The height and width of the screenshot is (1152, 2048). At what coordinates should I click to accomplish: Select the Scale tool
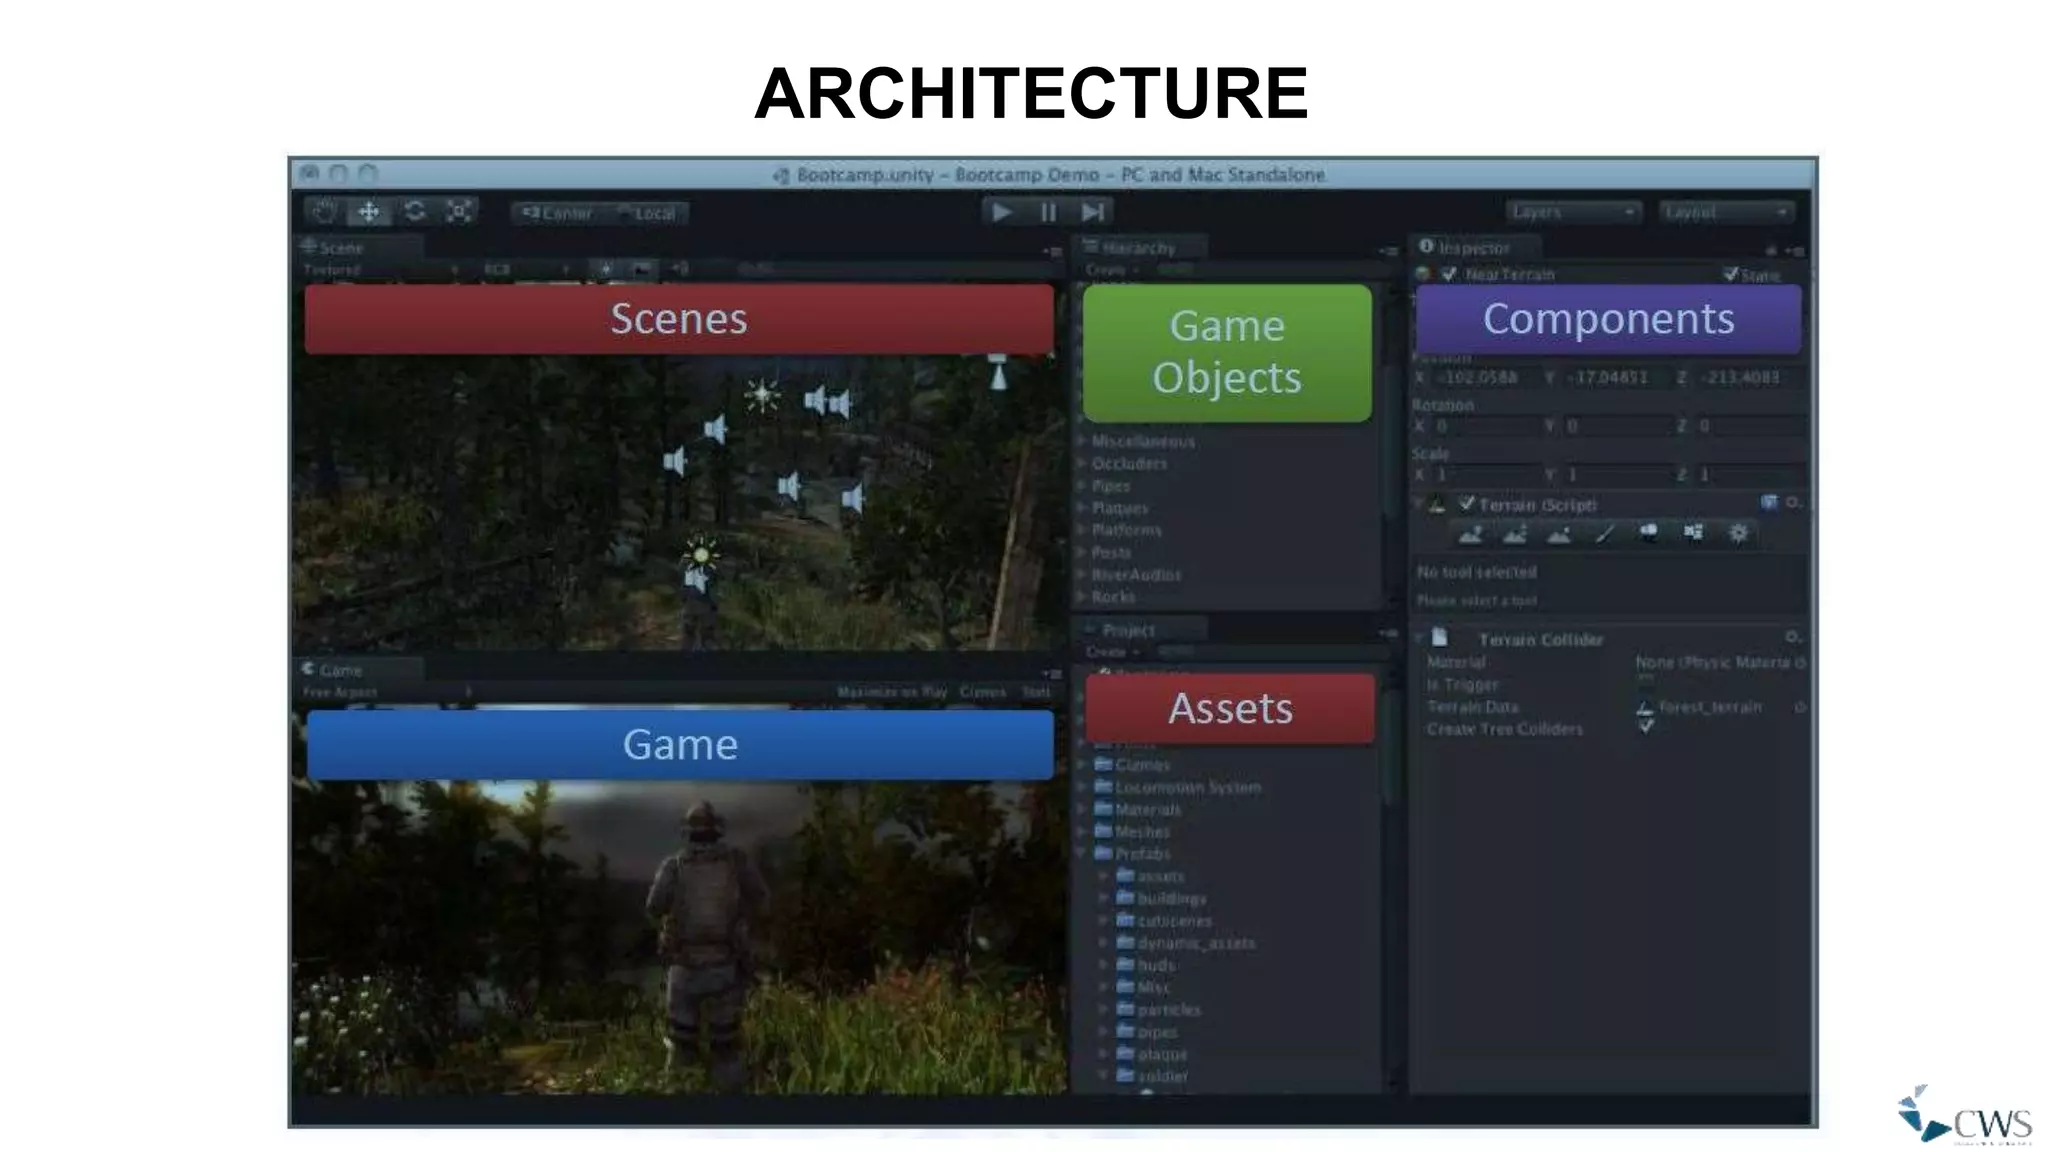(x=459, y=212)
